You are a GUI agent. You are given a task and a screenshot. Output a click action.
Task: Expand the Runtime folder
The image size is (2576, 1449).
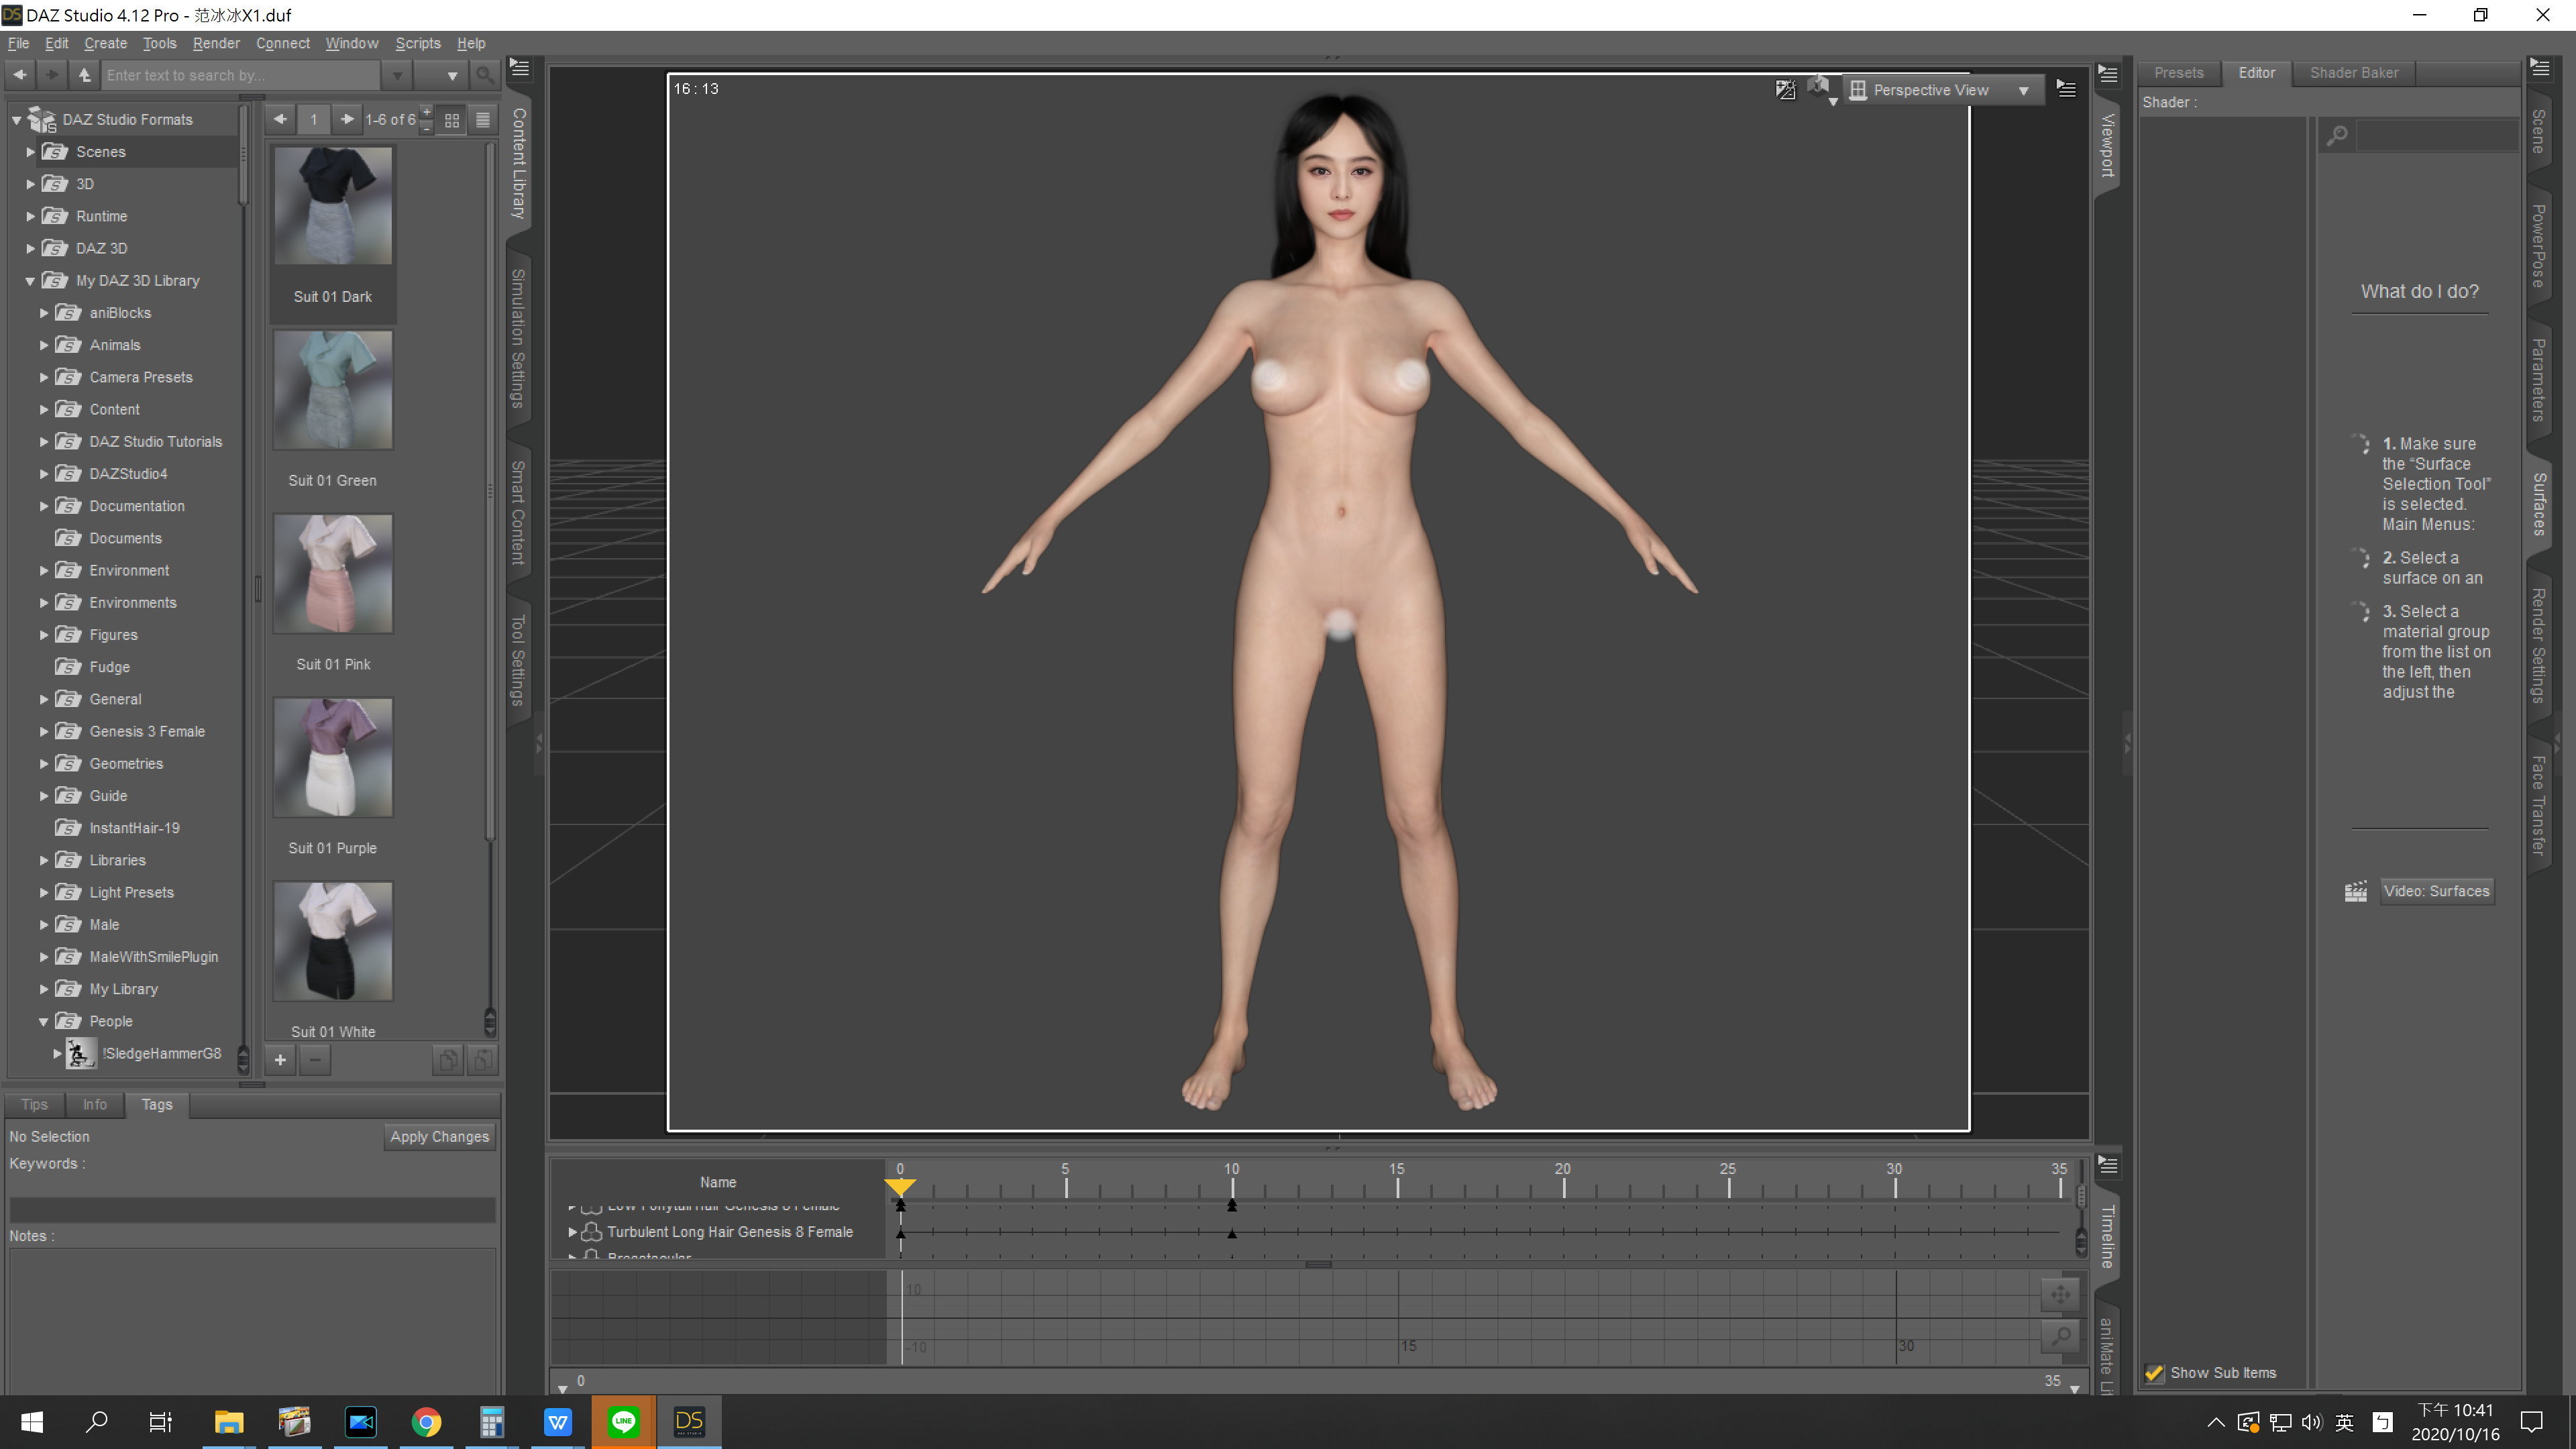coord(30,216)
